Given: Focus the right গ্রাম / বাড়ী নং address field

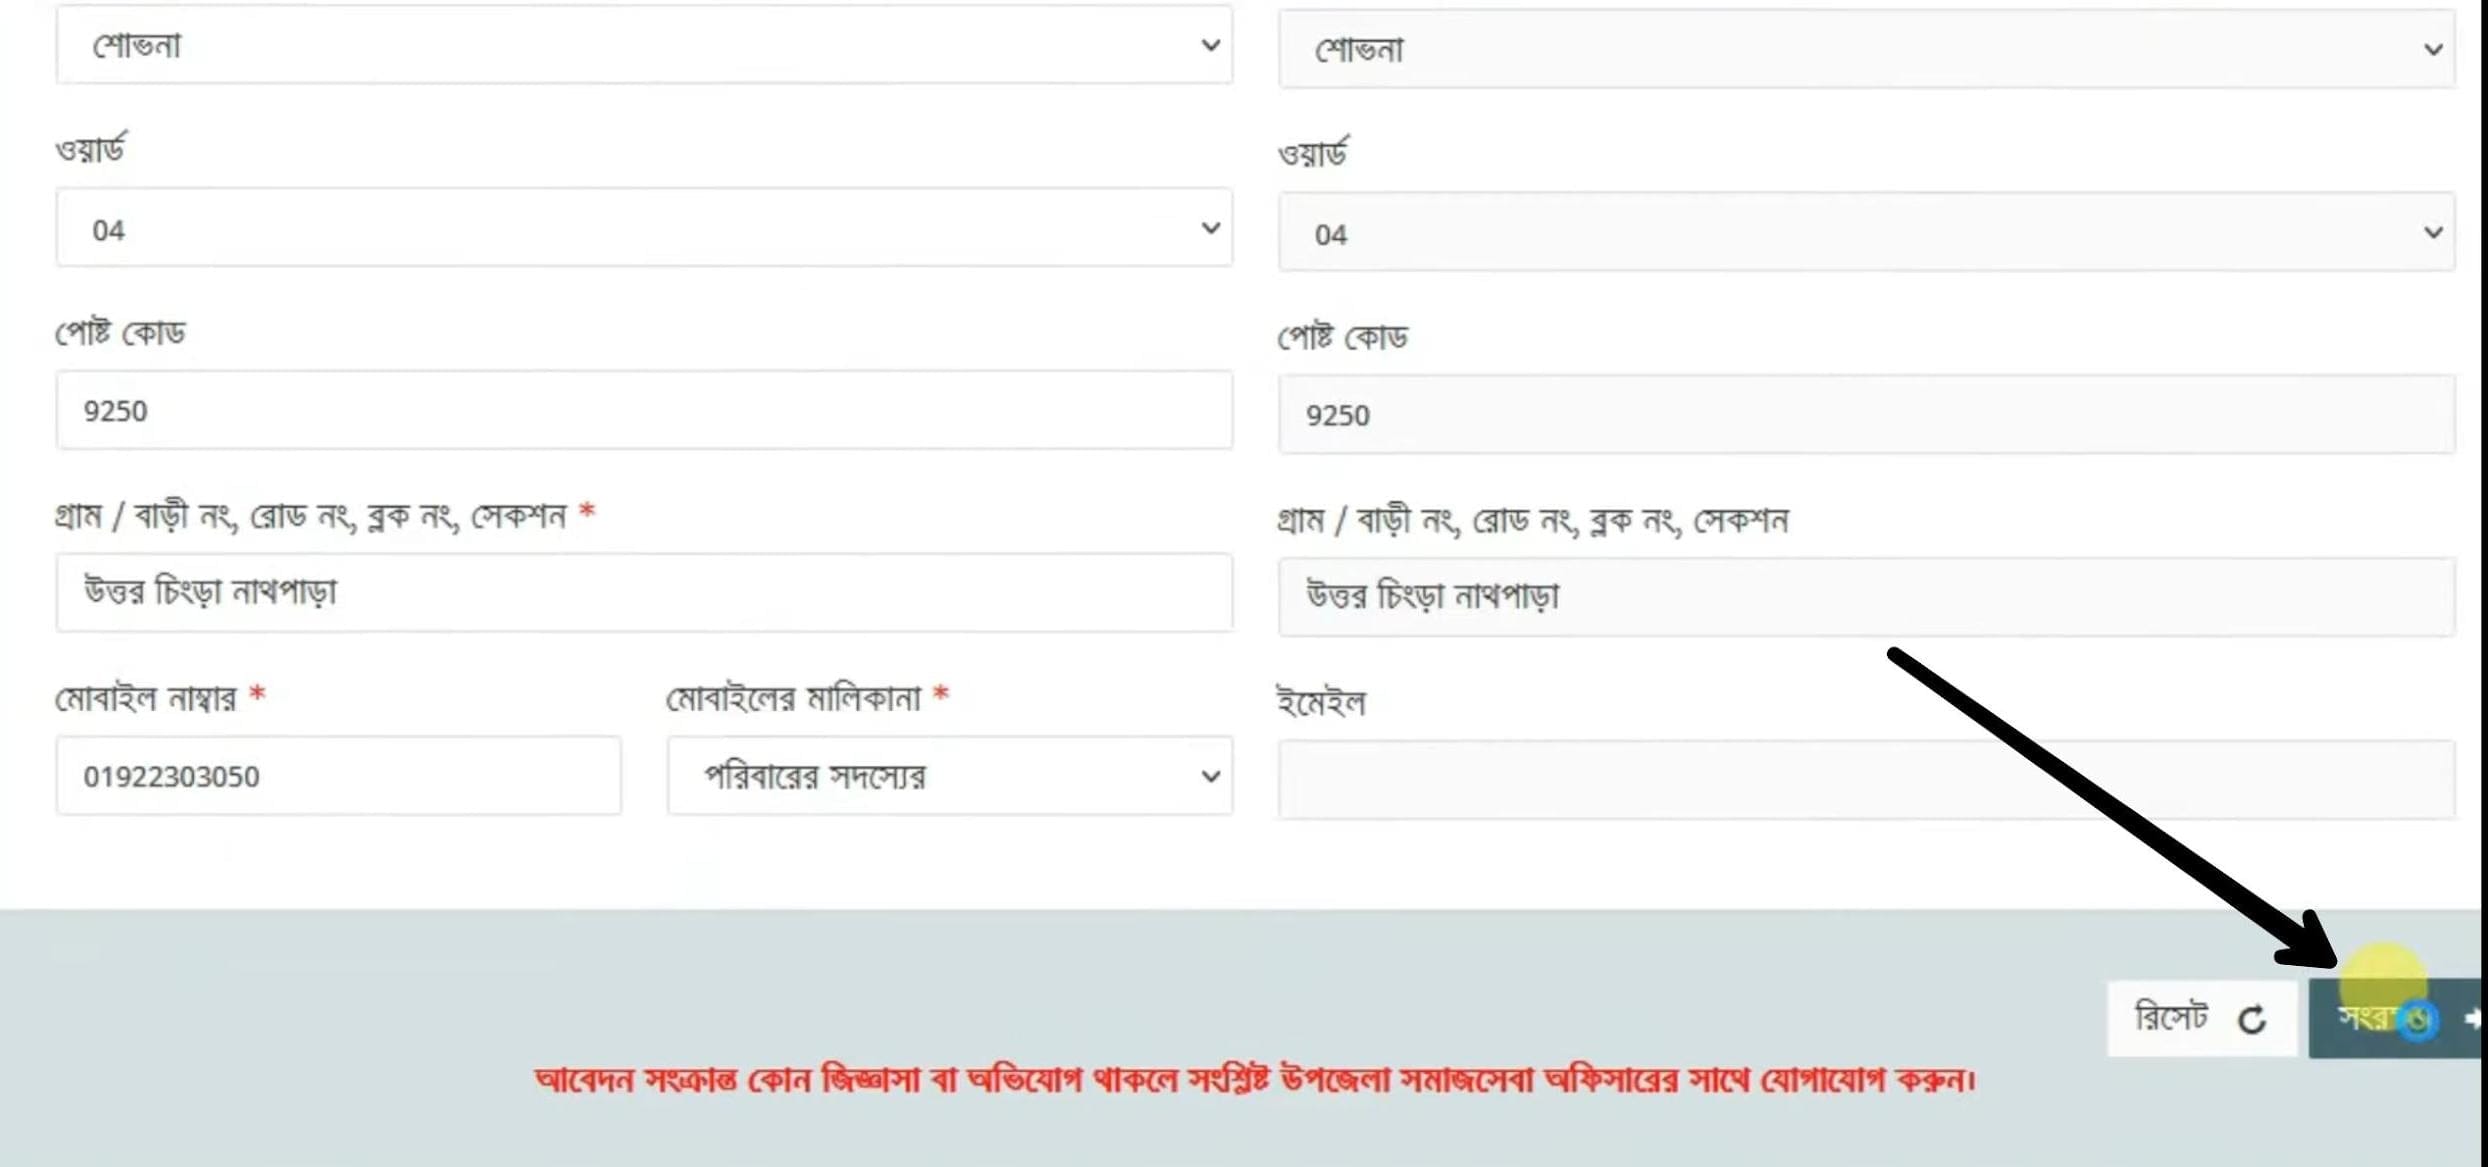Looking at the screenshot, I should 1866,597.
